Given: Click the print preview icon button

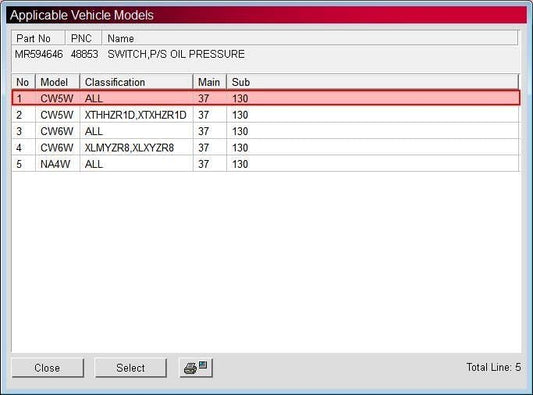Looking at the screenshot, I should click(x=196, y=367).
